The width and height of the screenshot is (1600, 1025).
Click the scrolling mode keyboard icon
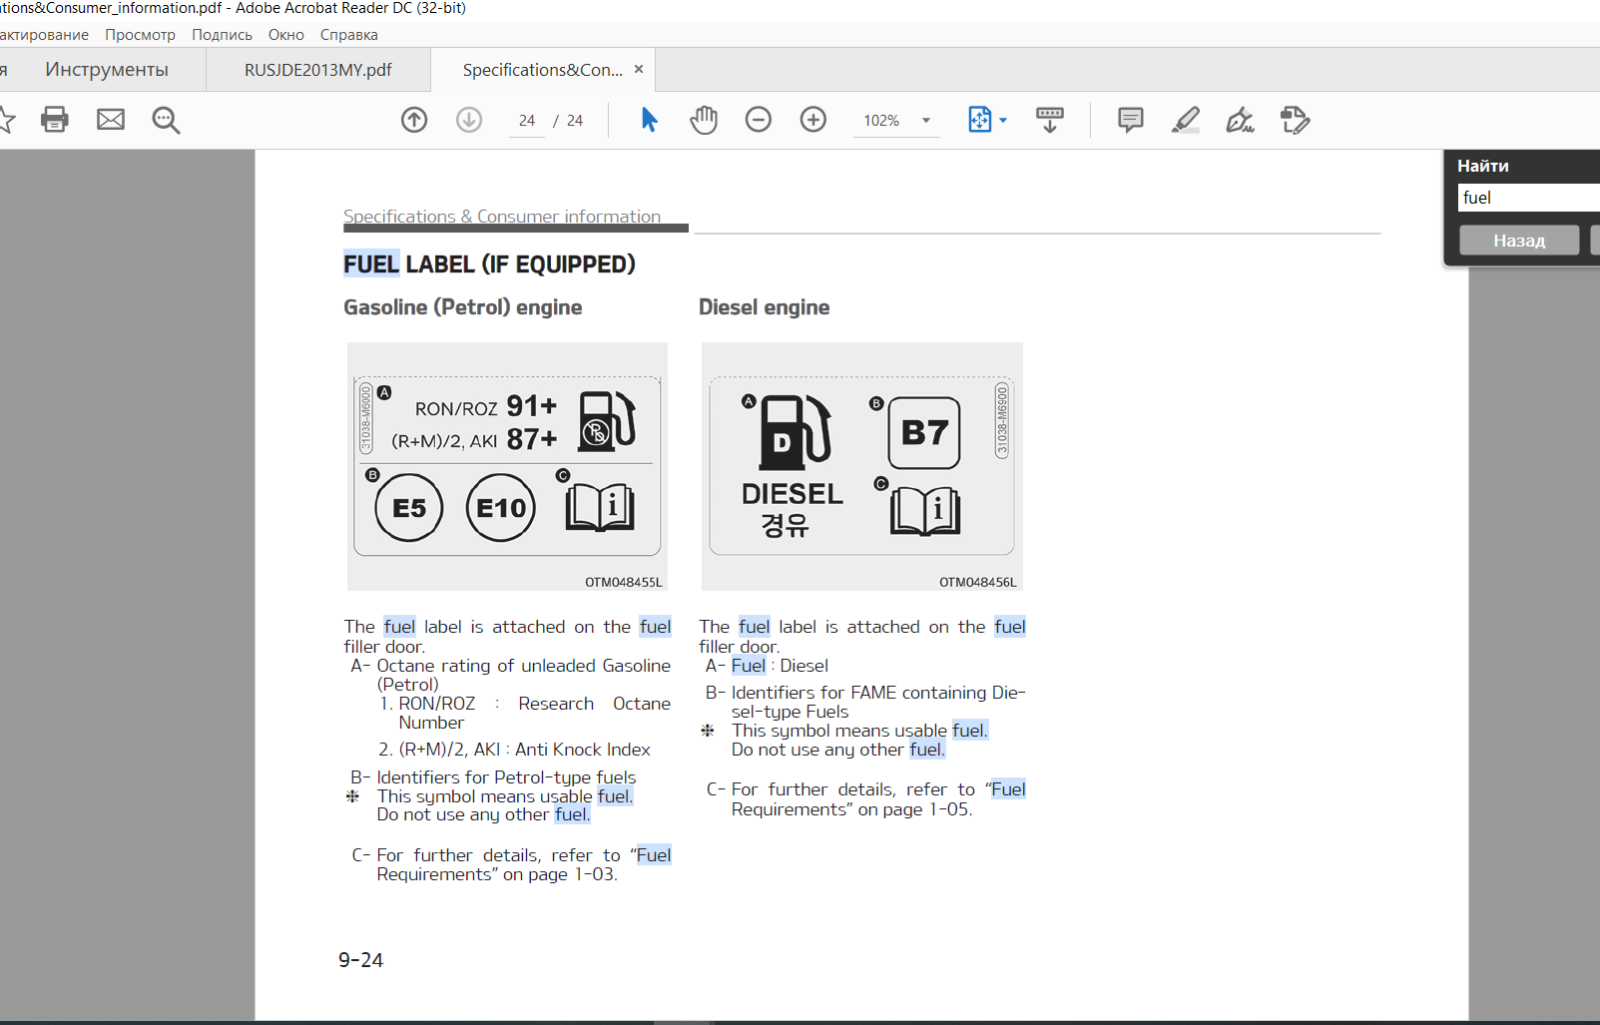click(x=1050, y=120)
